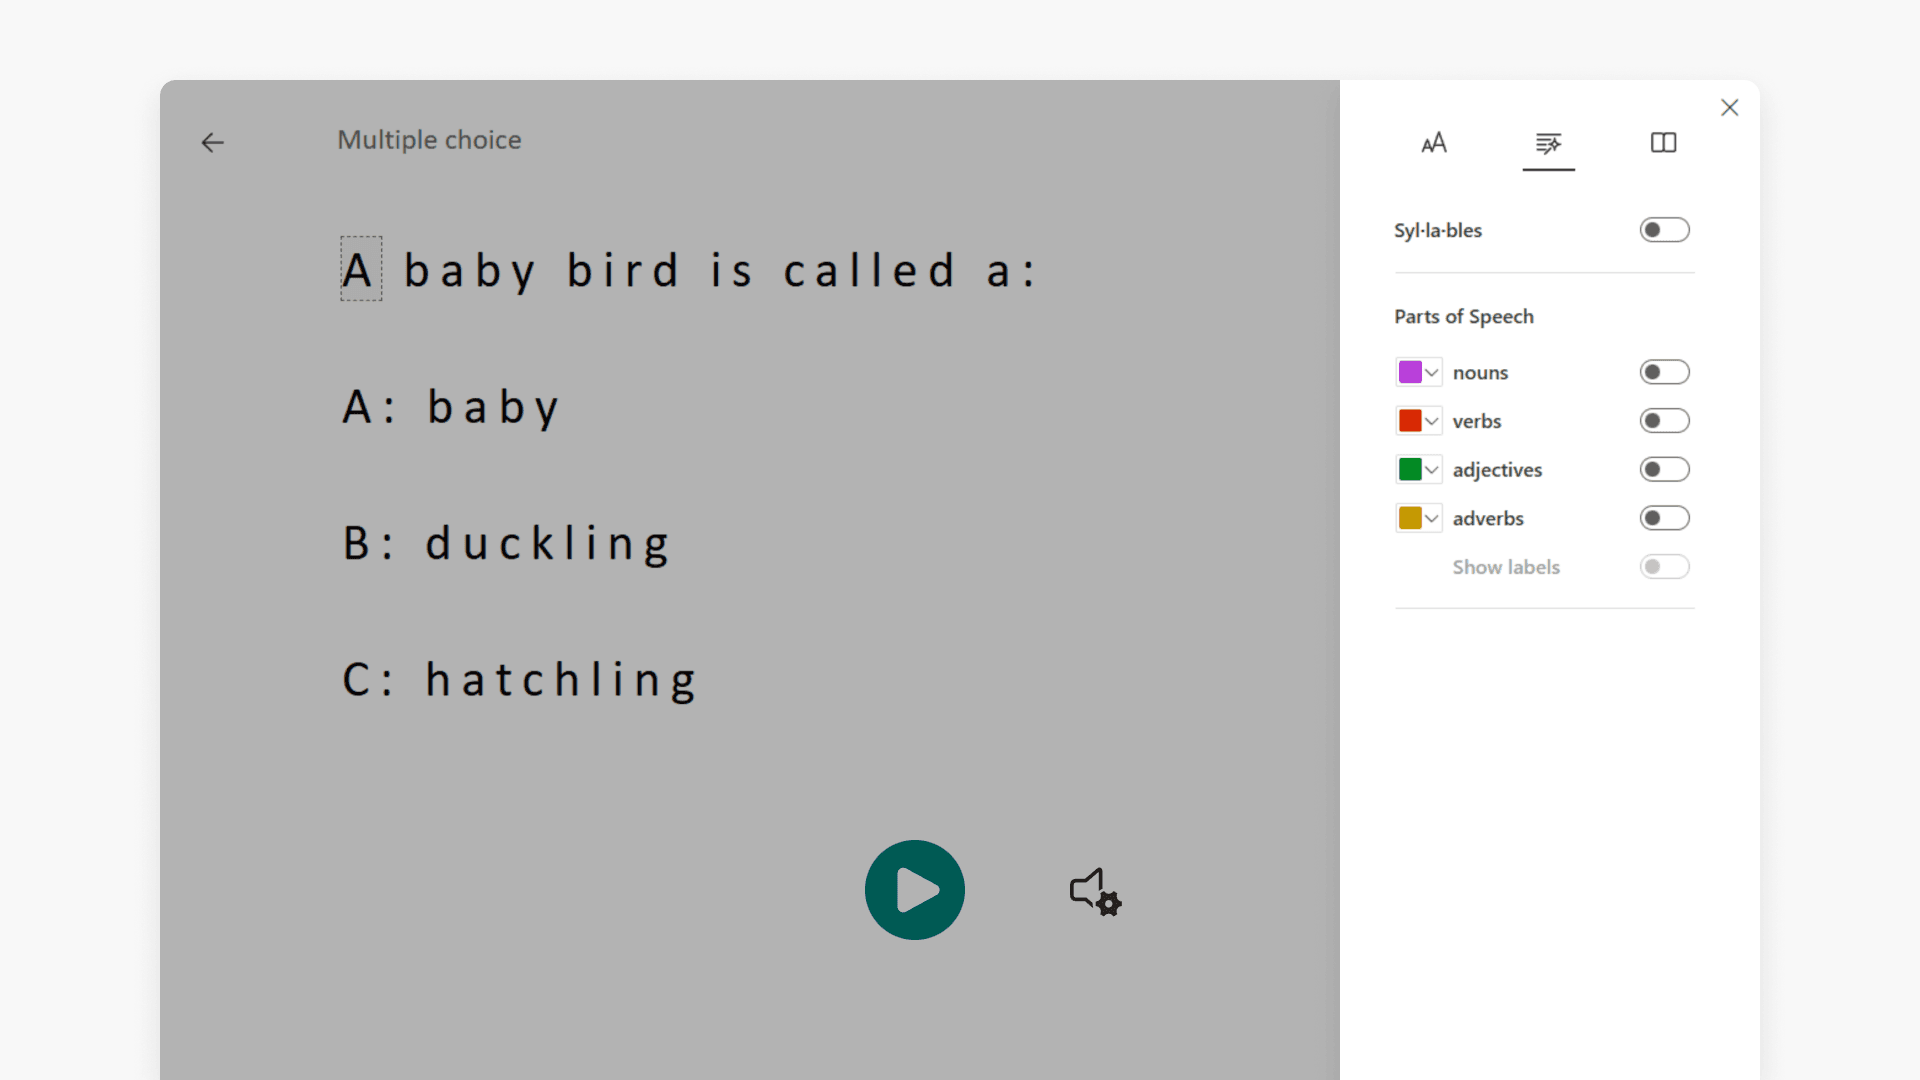Open voice settings via the speaker icon
This screenshot has width=1920, height=1080.
click(1094, 892)
